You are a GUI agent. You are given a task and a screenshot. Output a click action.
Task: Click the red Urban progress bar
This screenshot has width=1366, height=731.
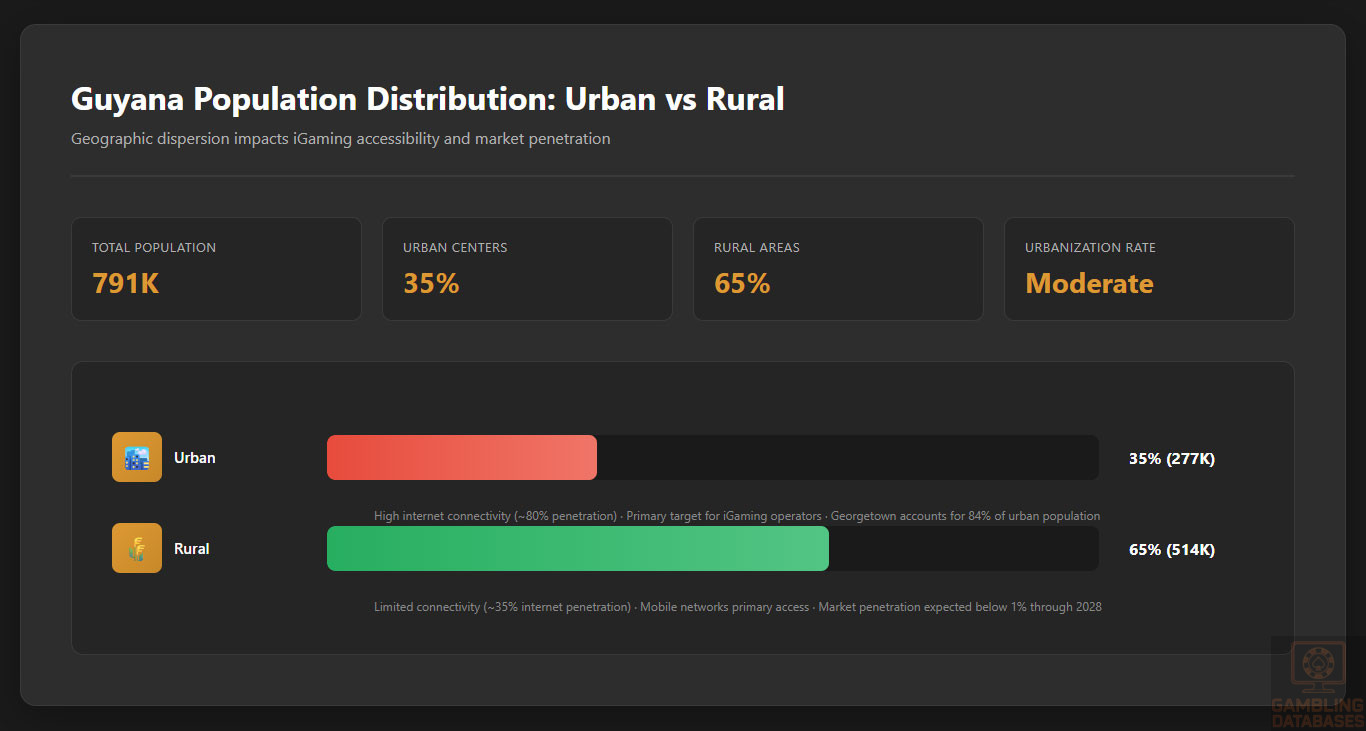pos(462,458)
